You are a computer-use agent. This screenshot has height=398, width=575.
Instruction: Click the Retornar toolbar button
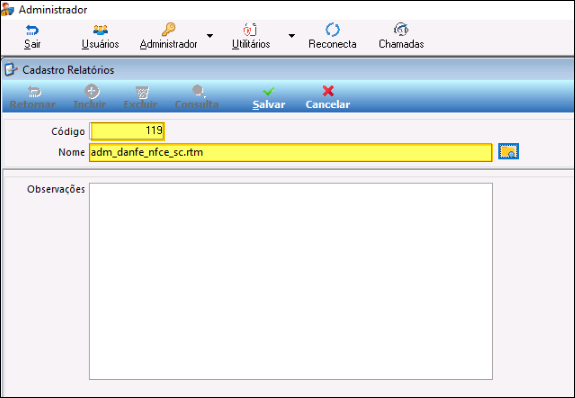pyautogui.click(x=33, y=98)
